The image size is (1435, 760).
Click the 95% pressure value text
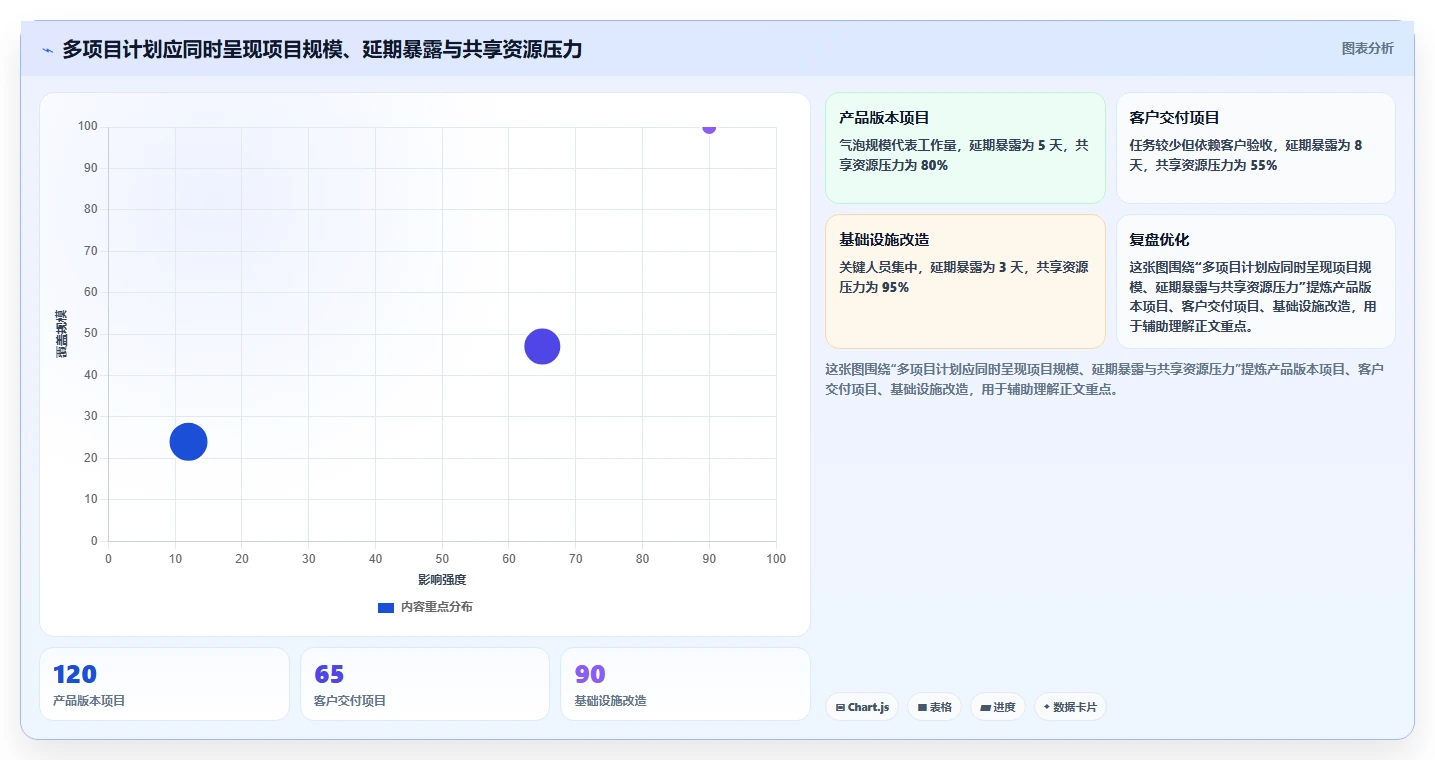click(896, 287)
